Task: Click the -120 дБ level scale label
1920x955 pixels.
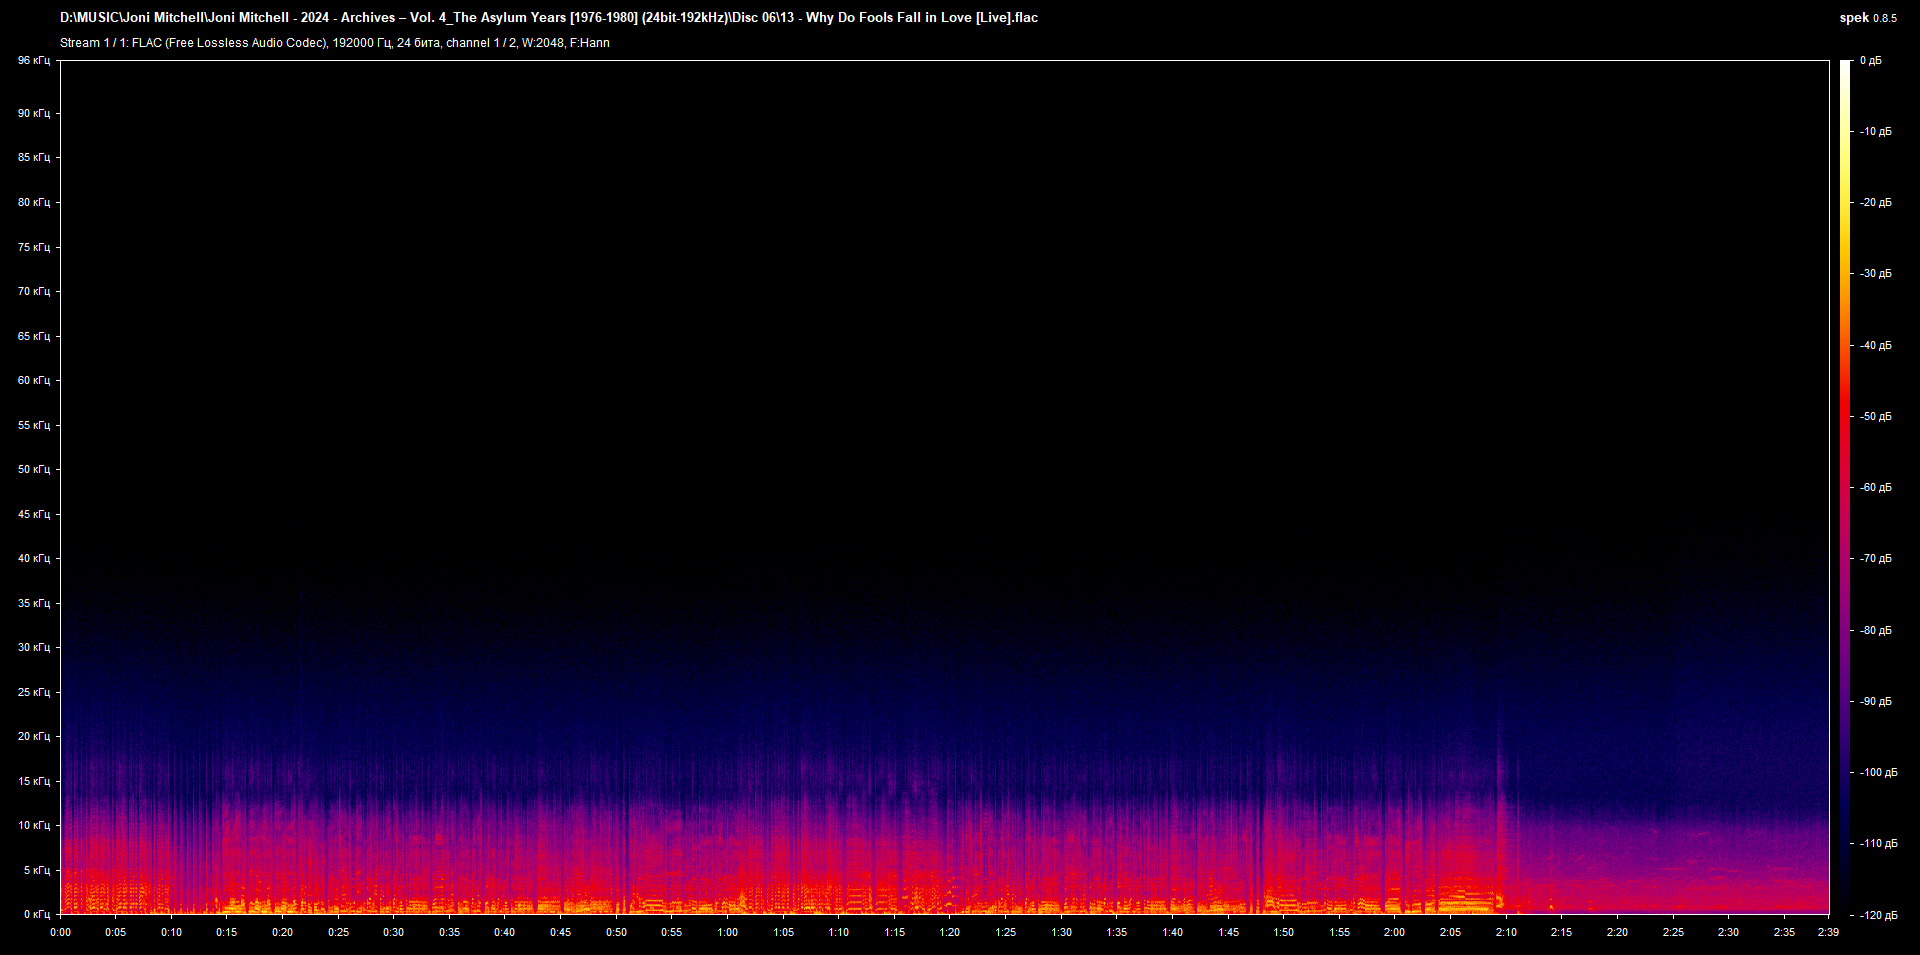Action: point(1877,915)
